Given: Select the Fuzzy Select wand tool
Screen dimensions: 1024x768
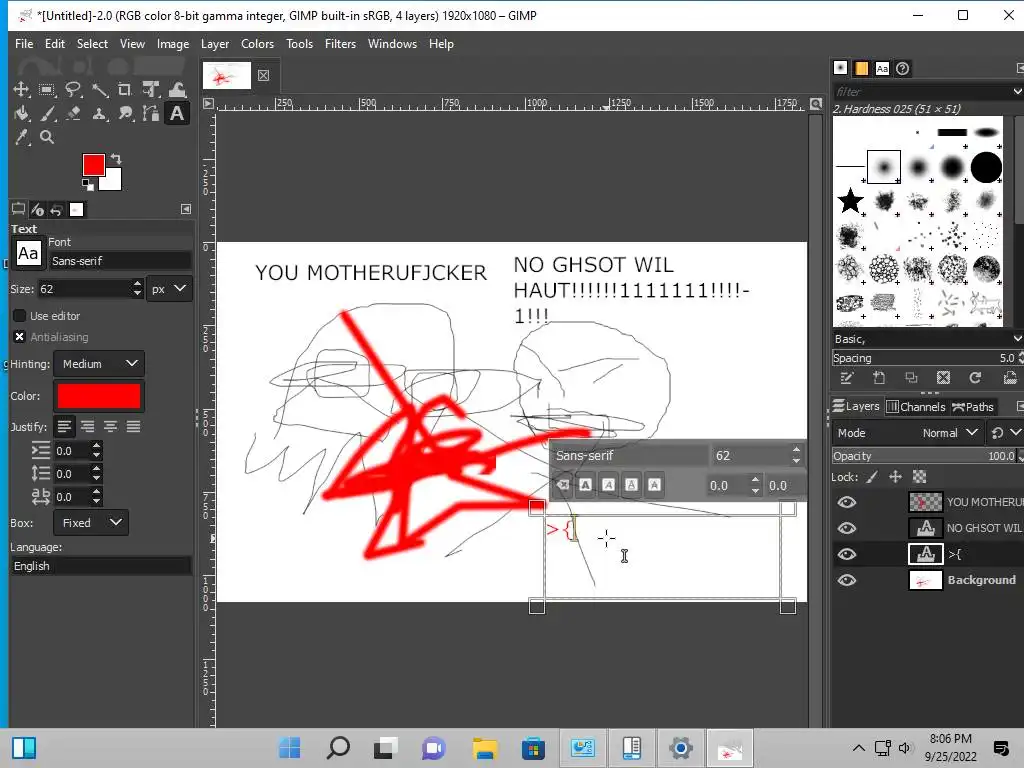Looking at the screenshot, I should pos(99,89).
